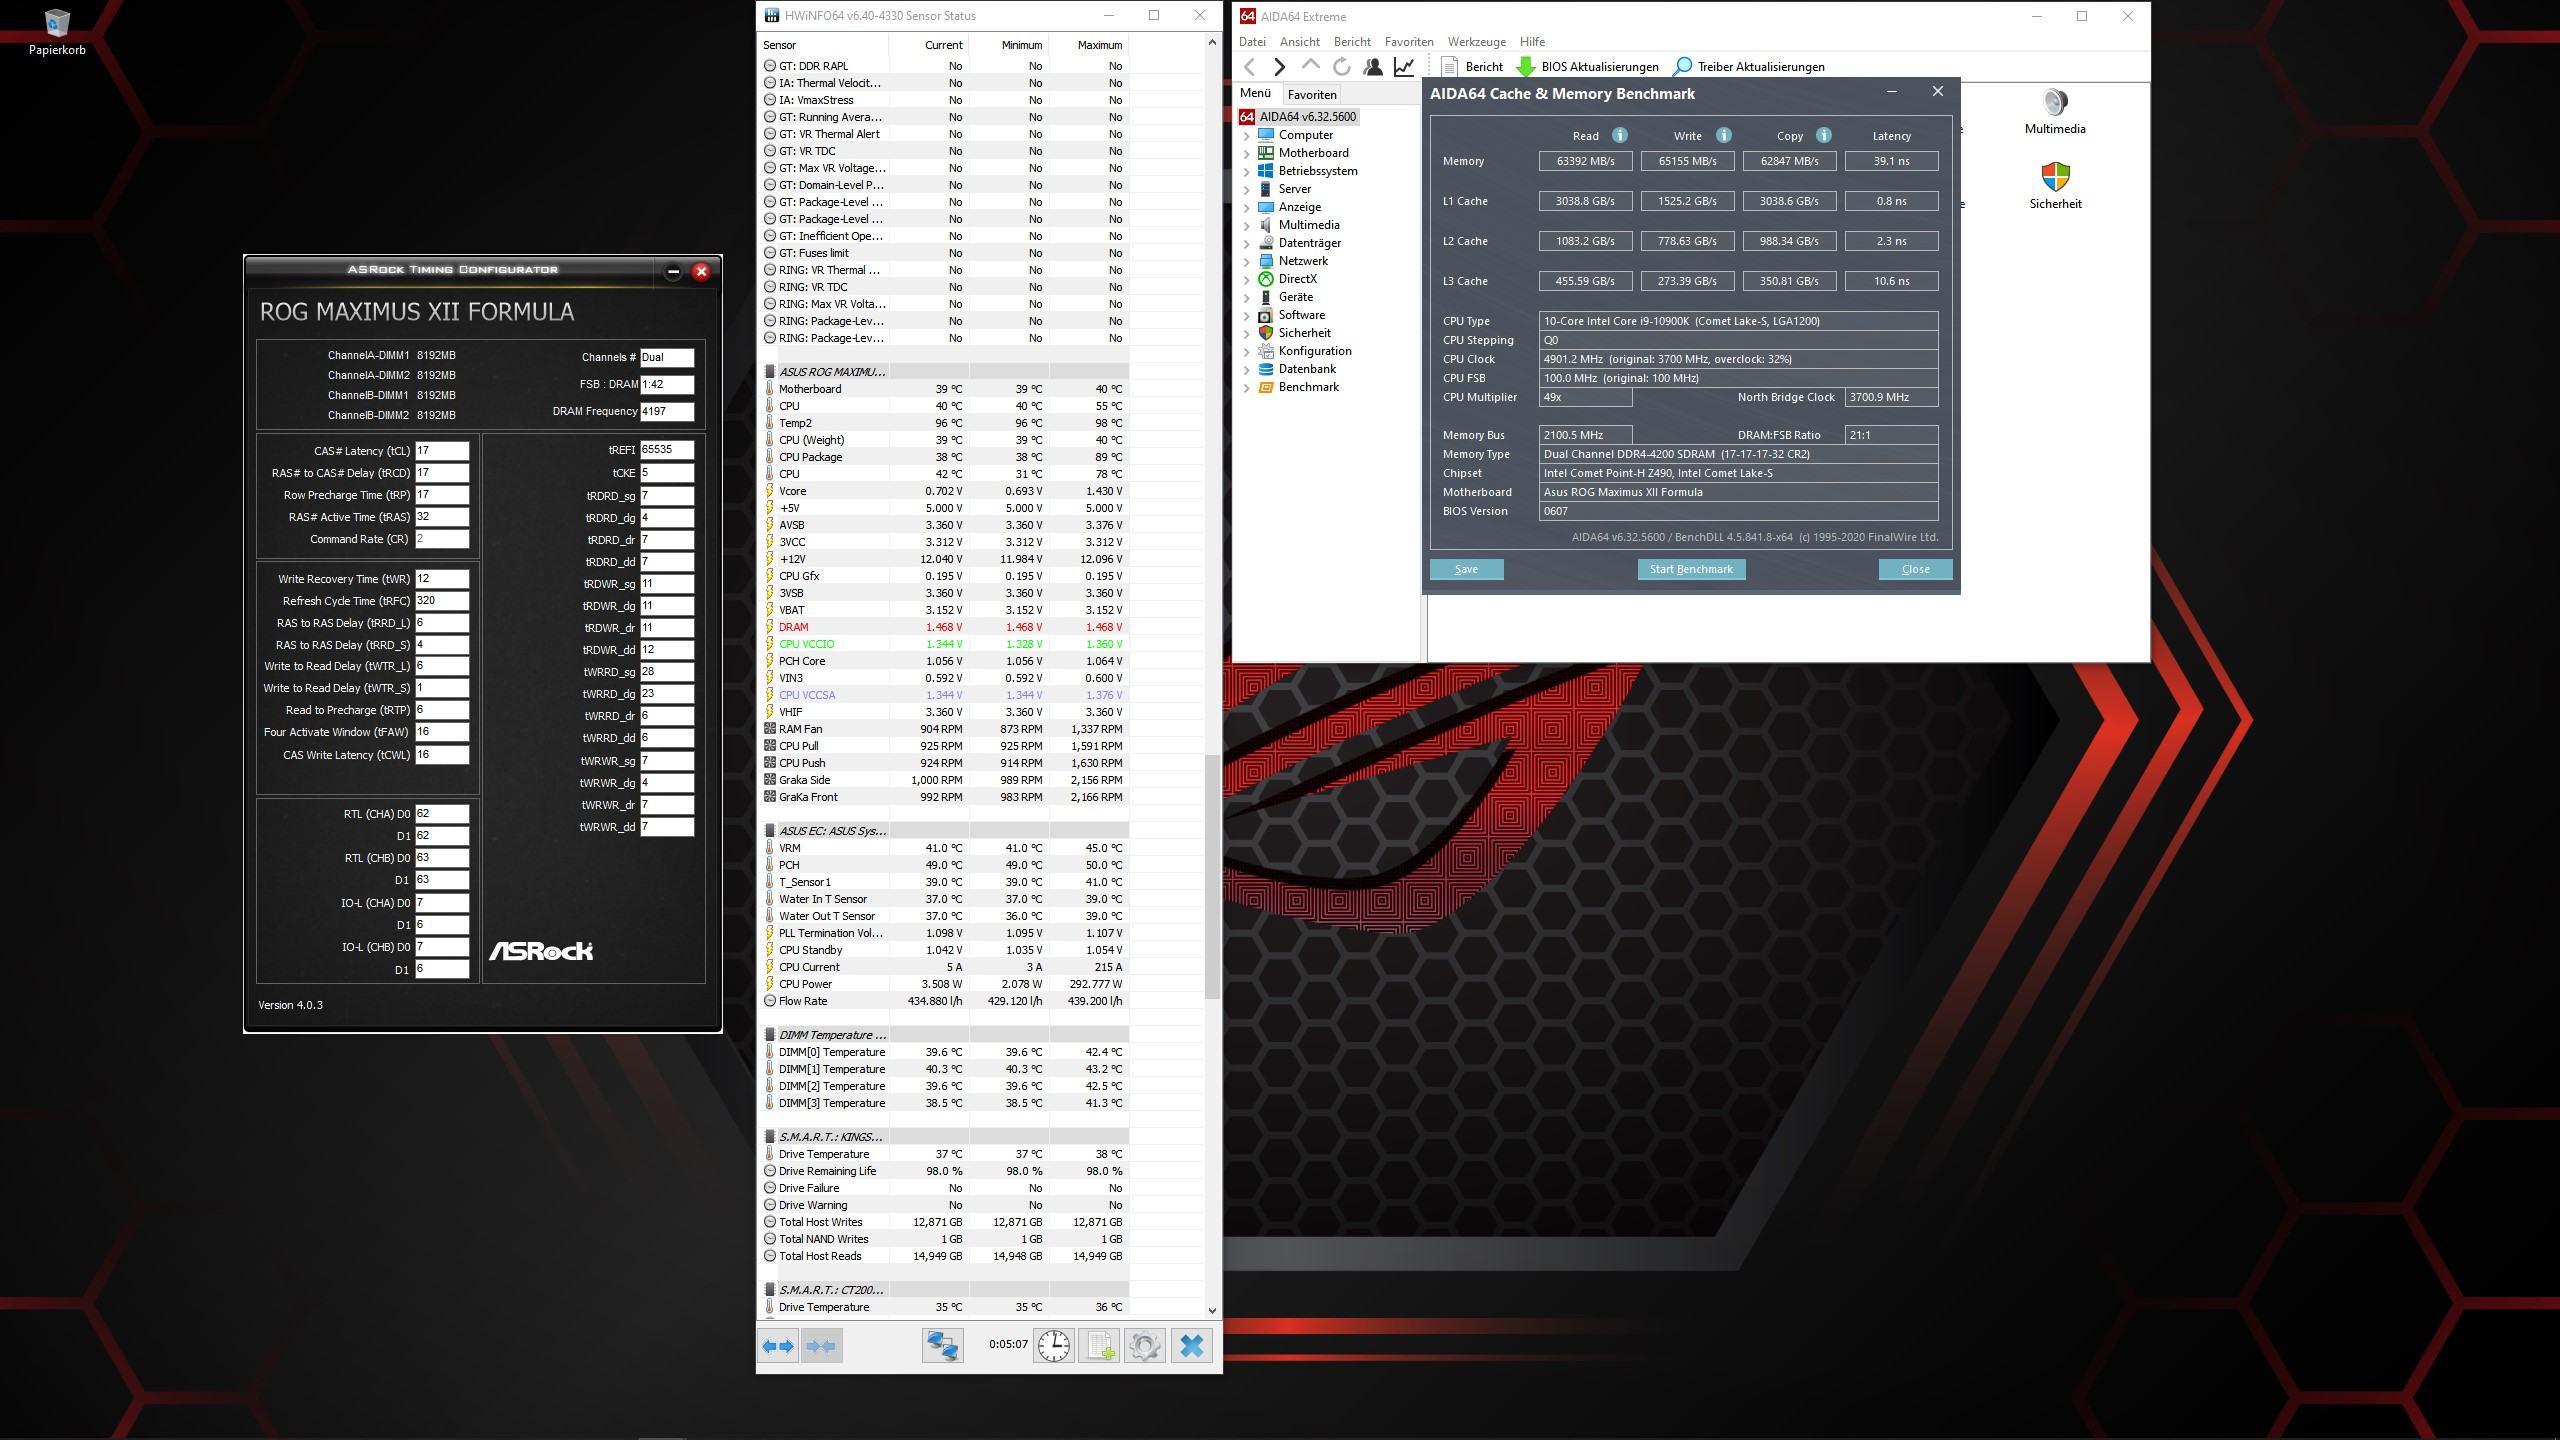Click Read info icon in benchmark

pyautogui.click(x=1619, y=135)
